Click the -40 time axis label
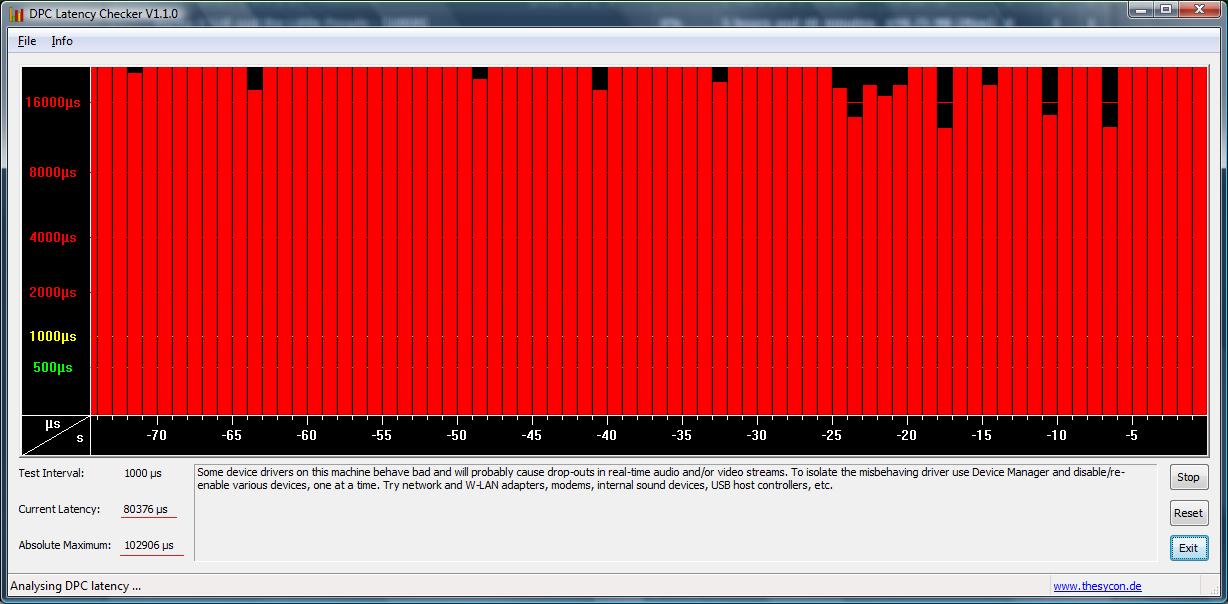1228x604 pixels. click(x=607, y=435)
